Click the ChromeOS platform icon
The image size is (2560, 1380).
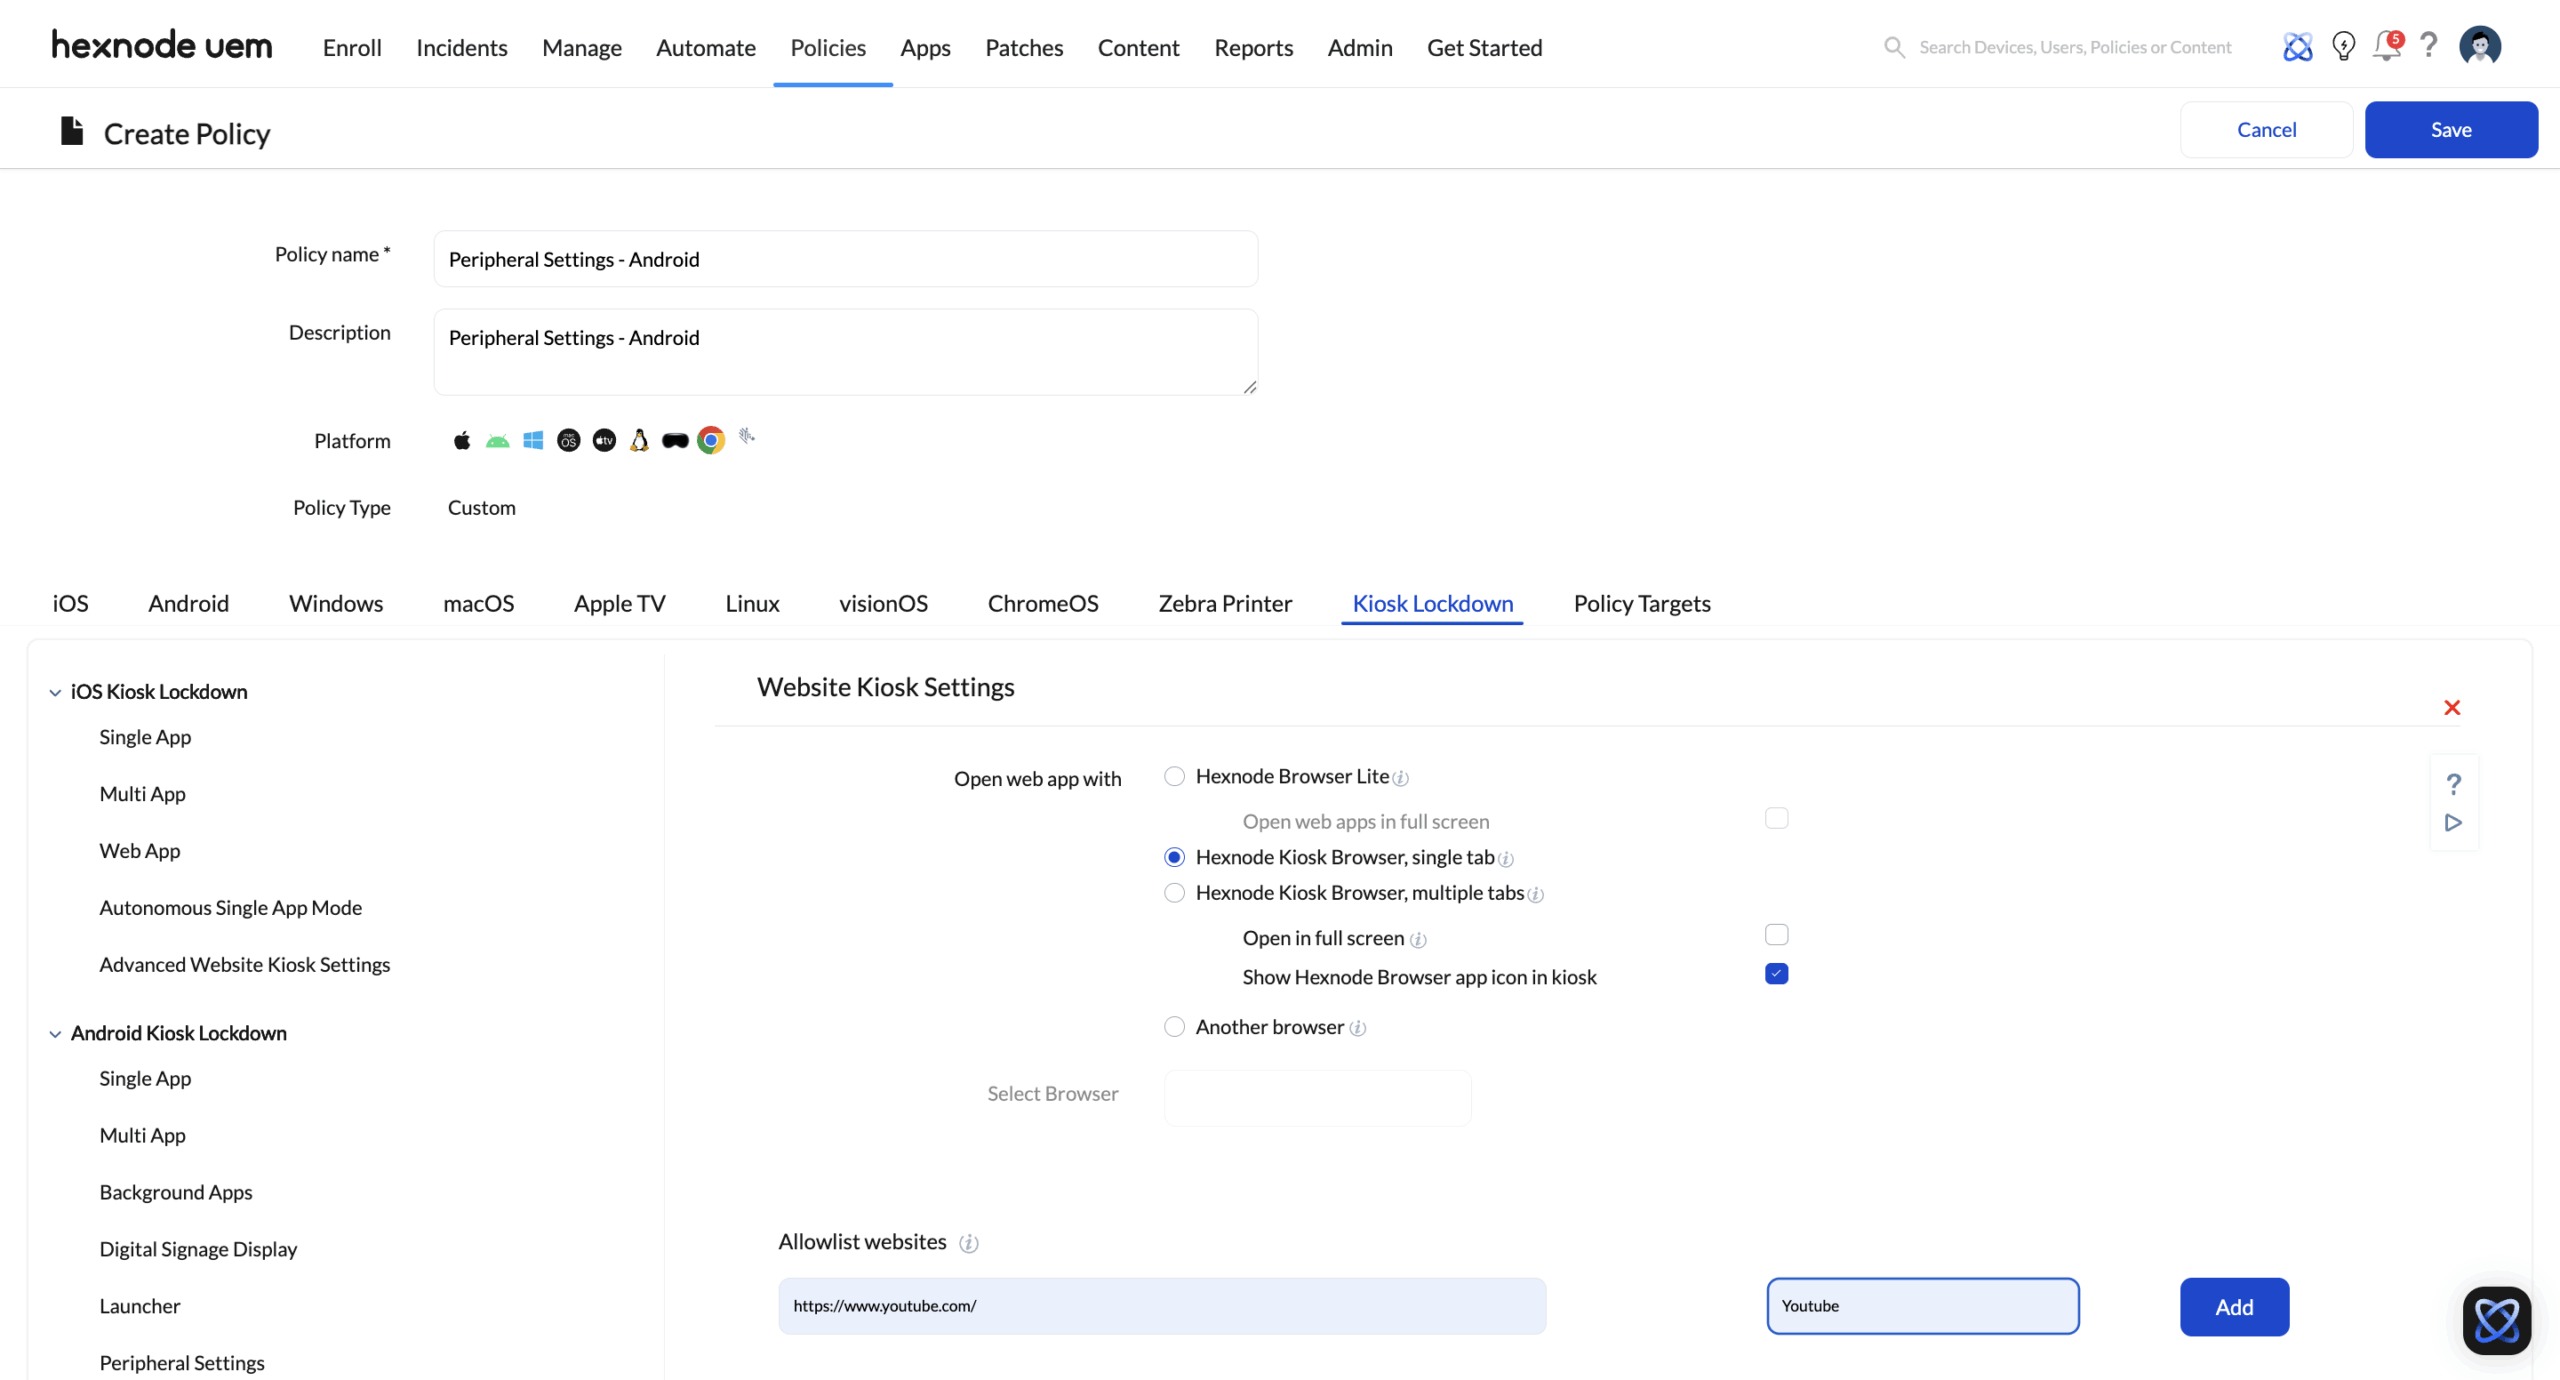click(711, 441)
